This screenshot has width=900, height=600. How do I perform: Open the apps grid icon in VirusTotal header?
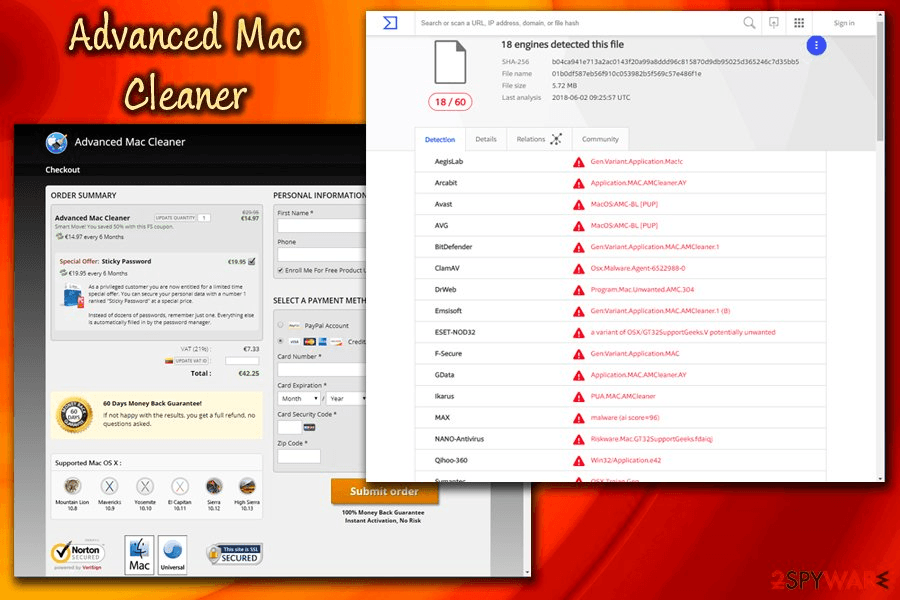pos(797,22)
